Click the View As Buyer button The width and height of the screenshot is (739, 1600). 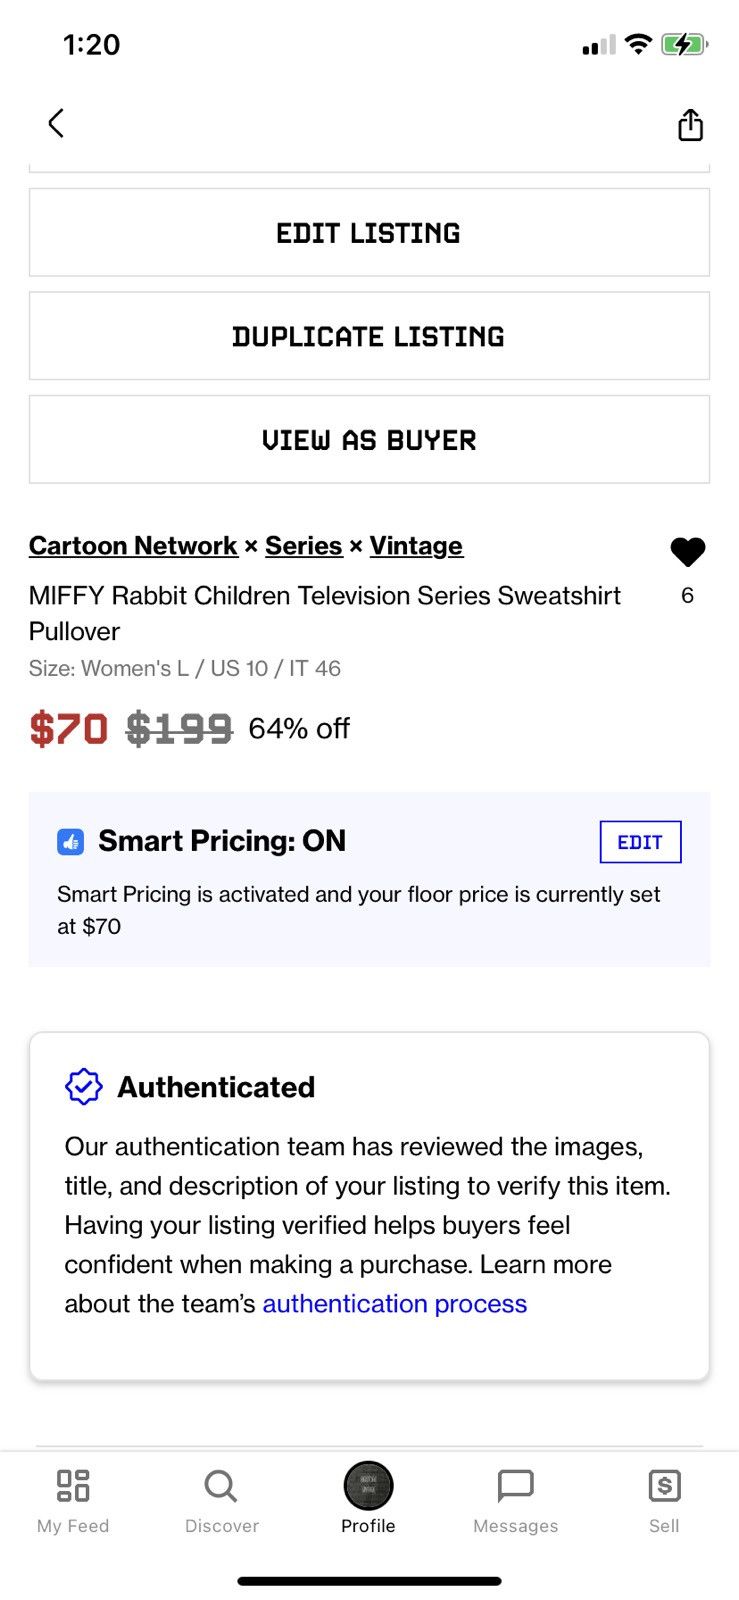[369, 440]
